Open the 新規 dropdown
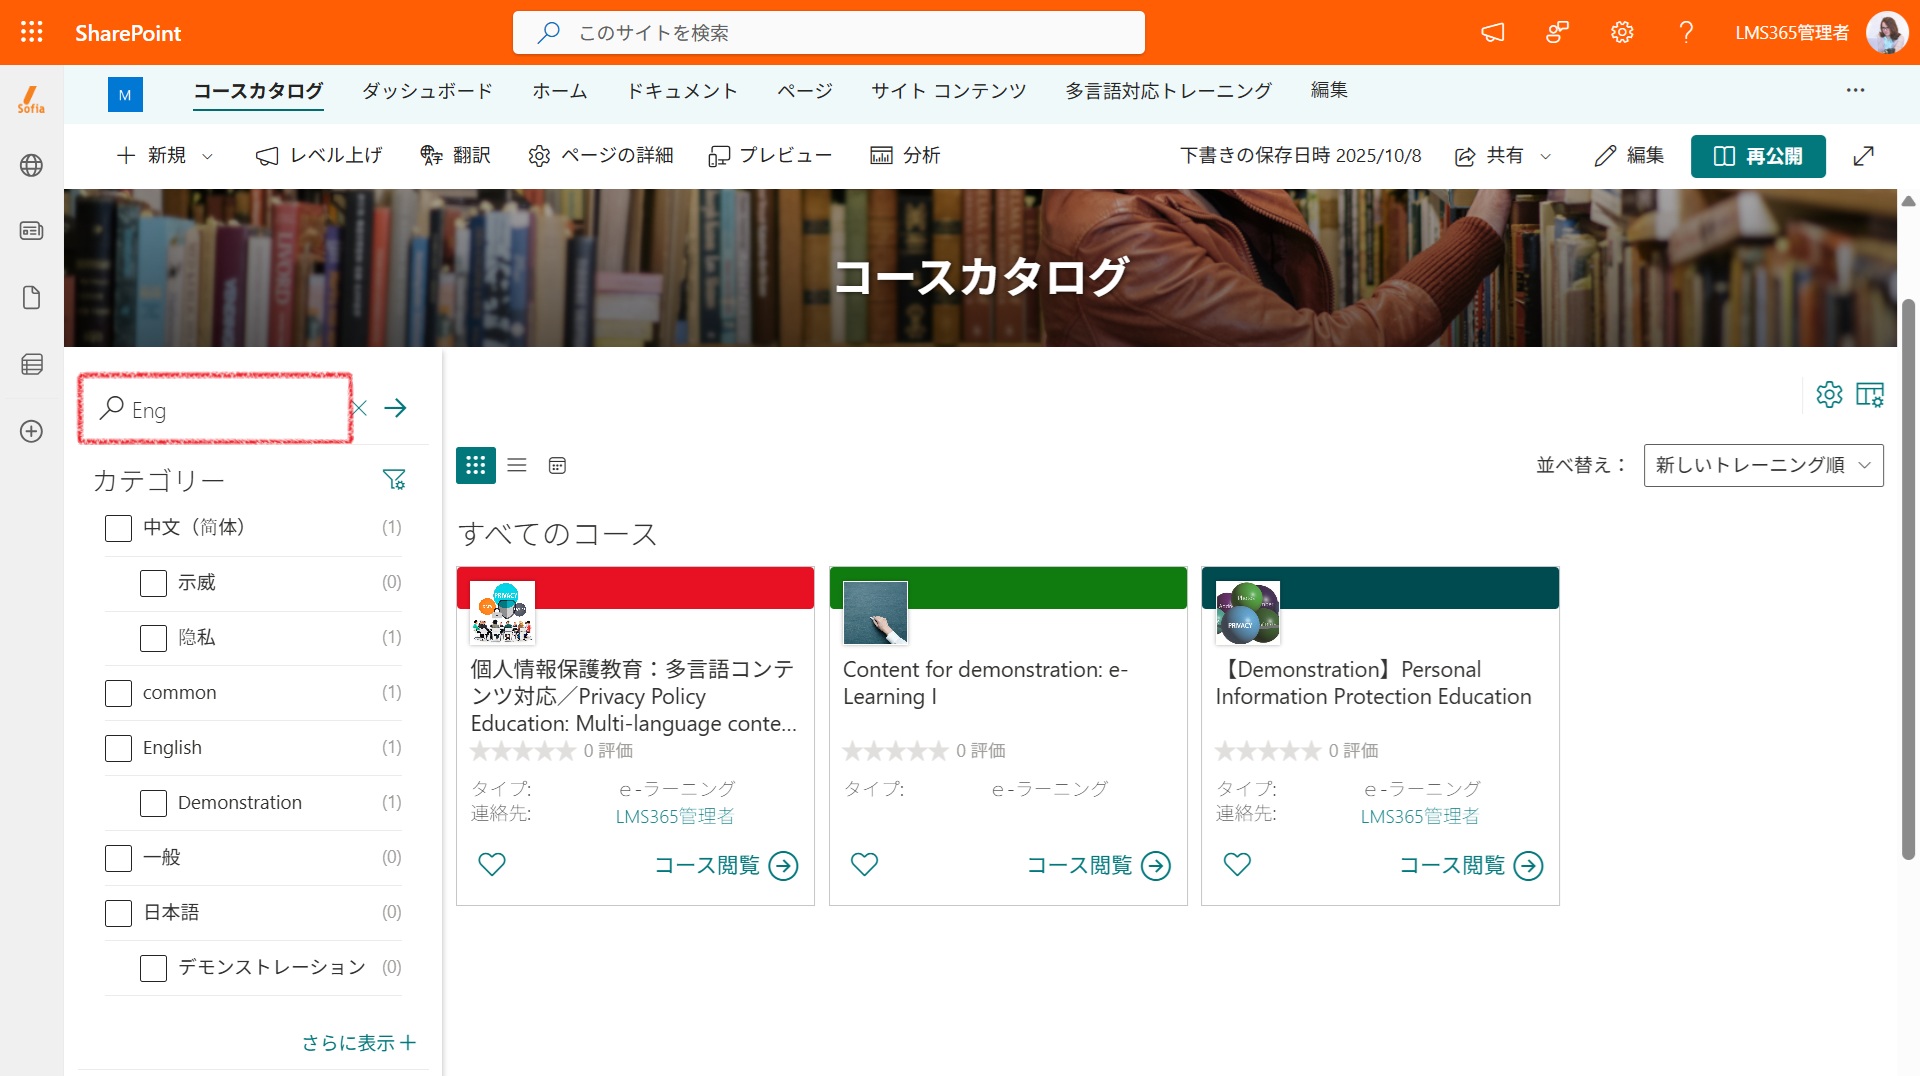The width and height of the screenshot is (1920, 1076). (165, 155)
